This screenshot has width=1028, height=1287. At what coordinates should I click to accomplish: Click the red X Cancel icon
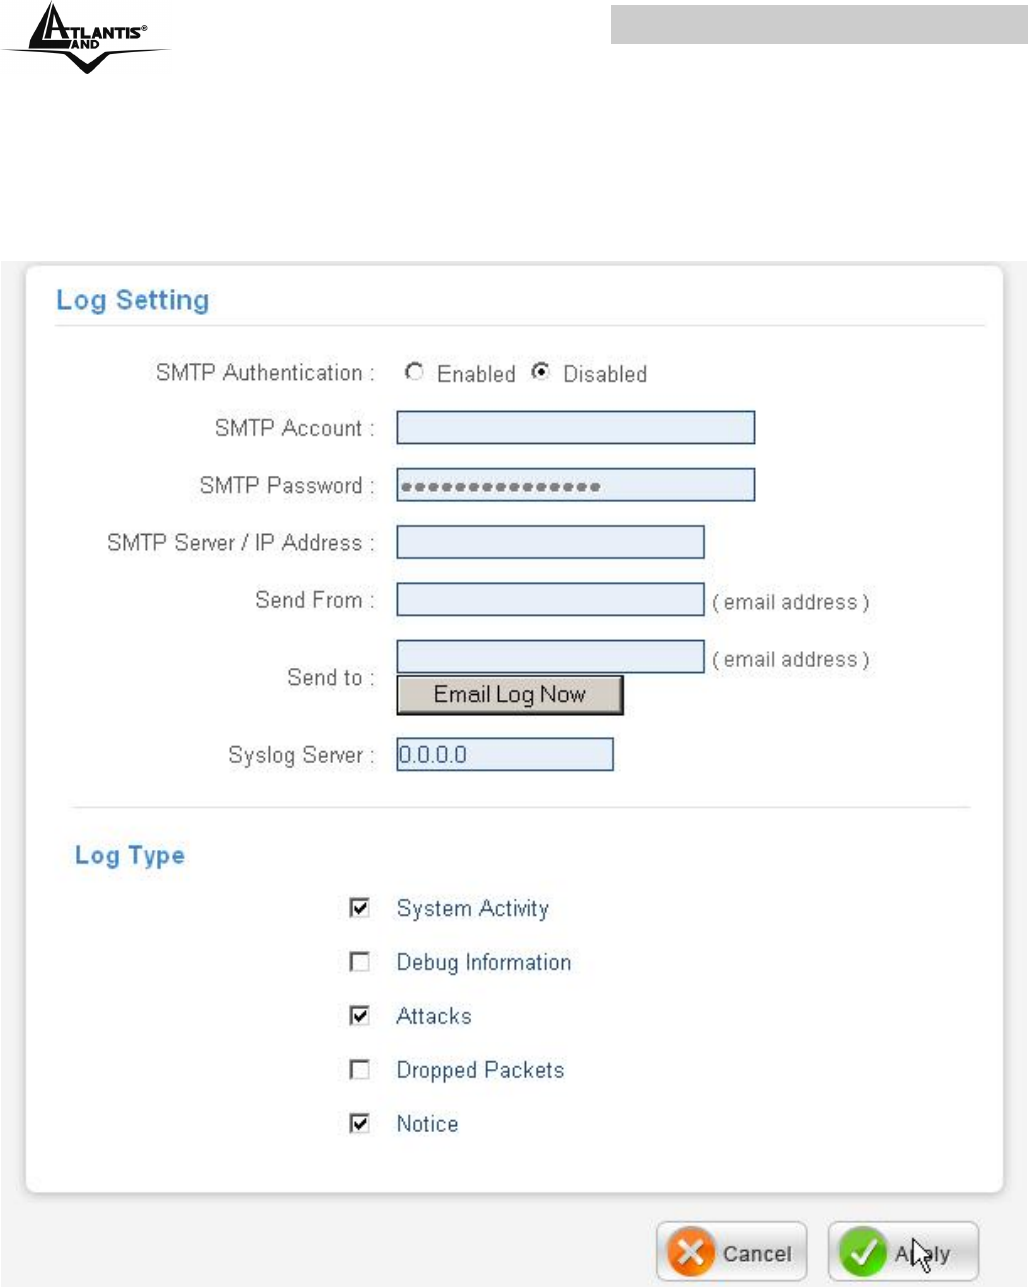691,1252
